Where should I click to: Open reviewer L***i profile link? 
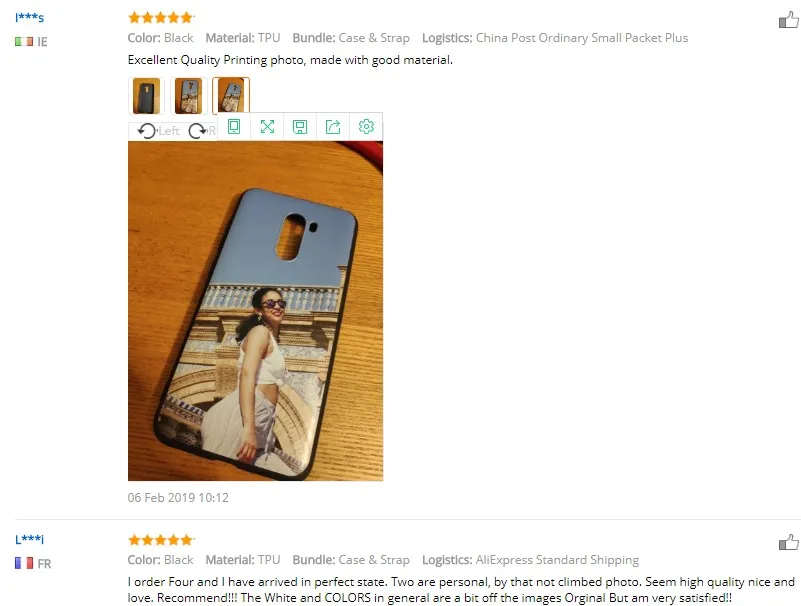click(x=30, y=539)
